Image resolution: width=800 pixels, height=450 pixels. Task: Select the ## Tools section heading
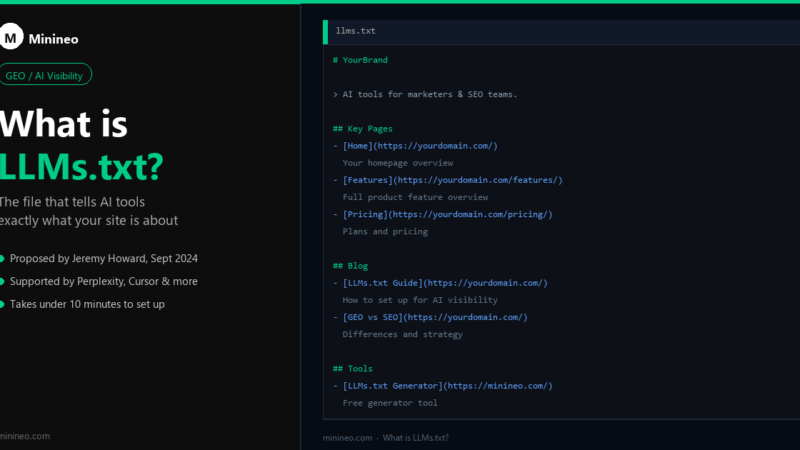353,369
